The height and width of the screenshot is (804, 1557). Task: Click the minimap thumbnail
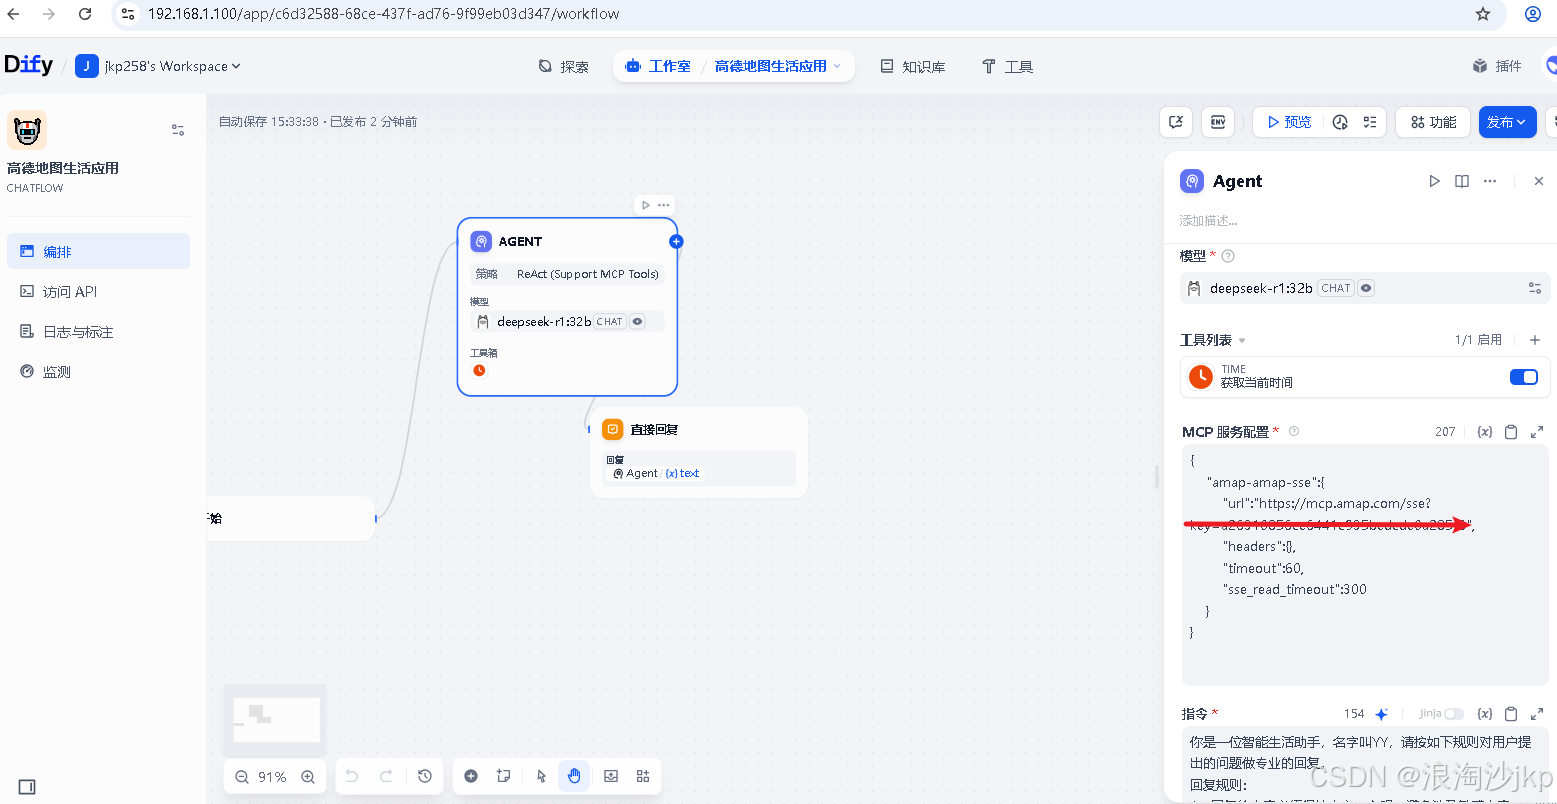click(x=275, y=719)
